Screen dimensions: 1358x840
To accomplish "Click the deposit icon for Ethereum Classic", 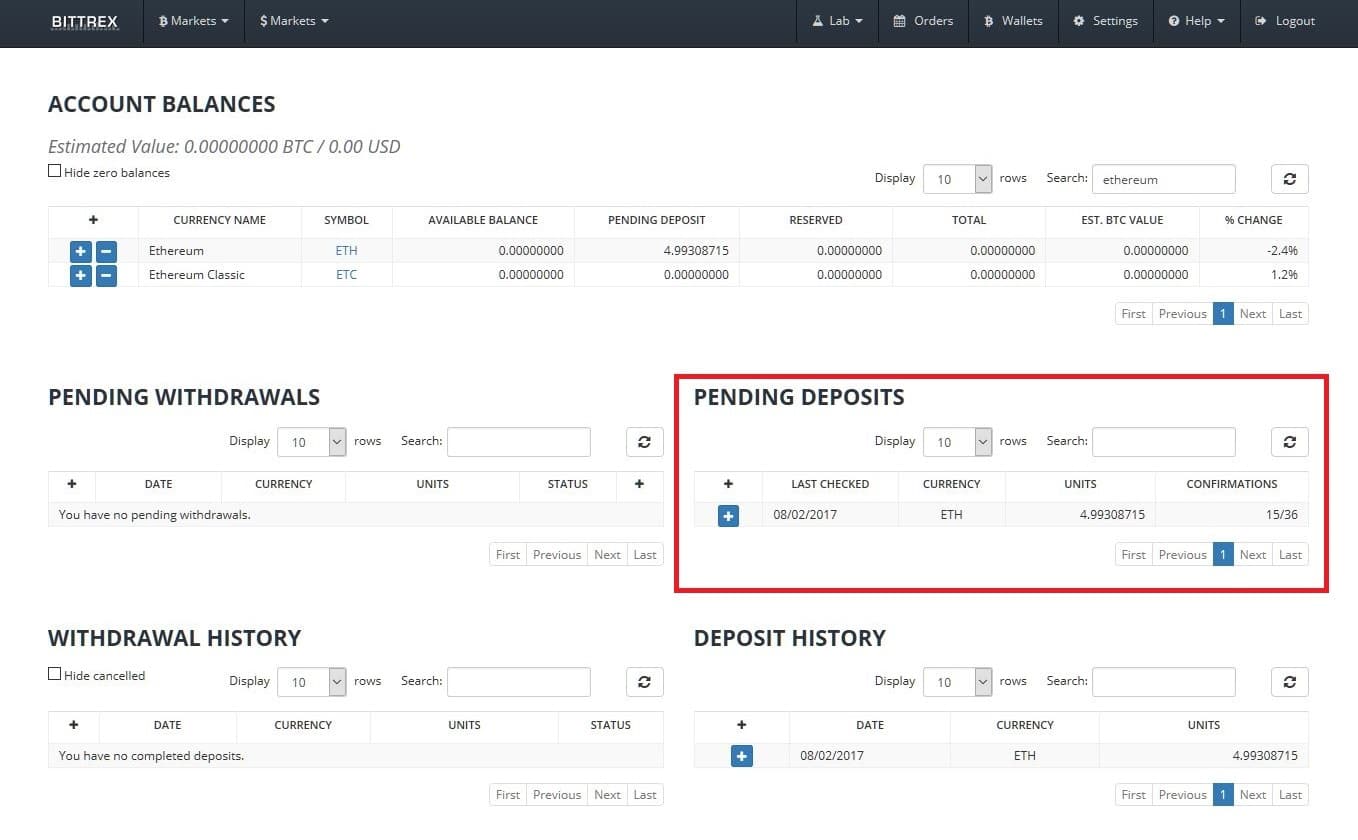I will pos(80,275).
